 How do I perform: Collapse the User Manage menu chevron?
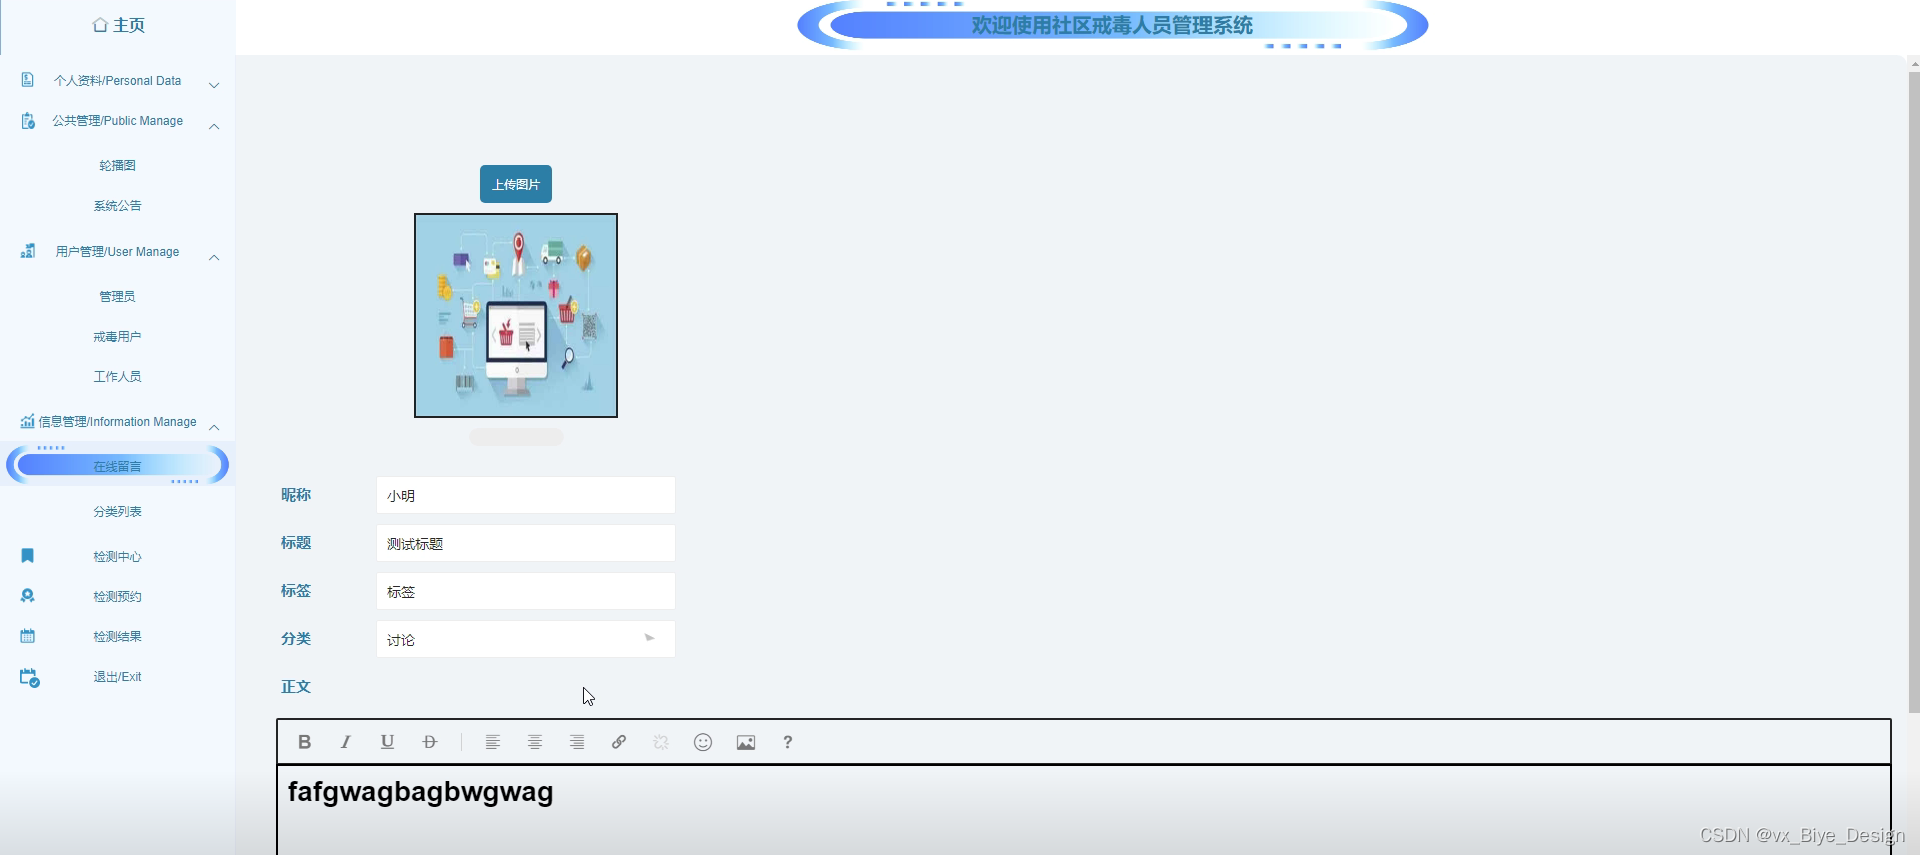coord(214,257)
